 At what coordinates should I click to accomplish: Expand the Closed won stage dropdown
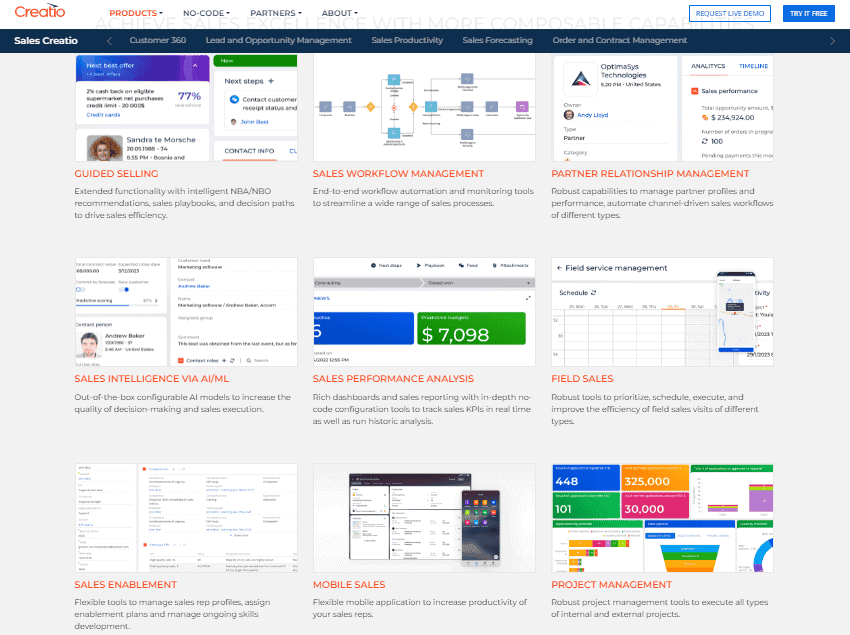click(x=528, y=282)
